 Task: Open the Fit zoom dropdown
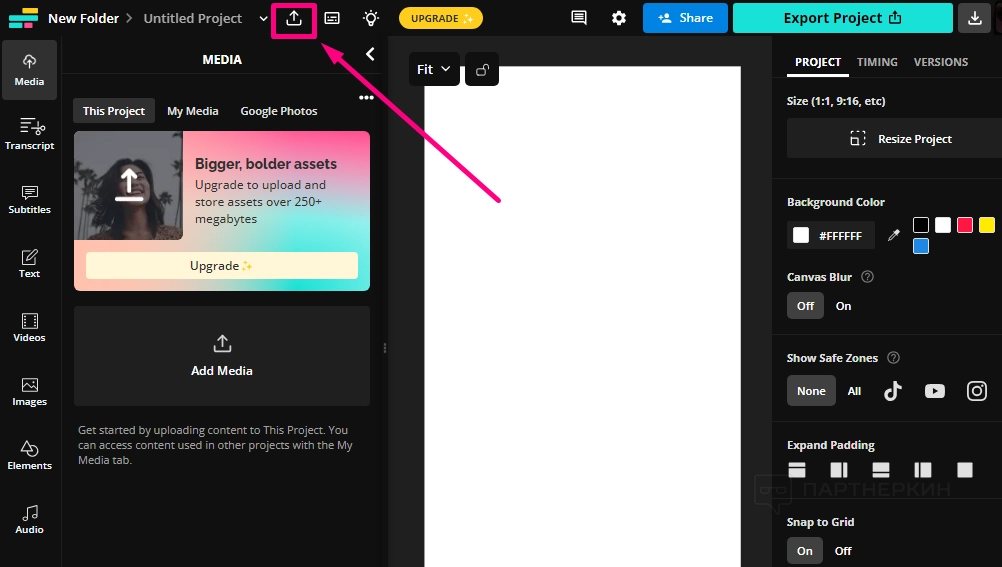(434, 69)
